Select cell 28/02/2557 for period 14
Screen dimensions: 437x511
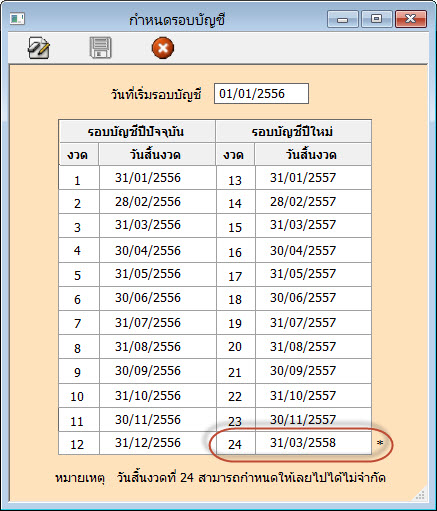click(313, 202)
